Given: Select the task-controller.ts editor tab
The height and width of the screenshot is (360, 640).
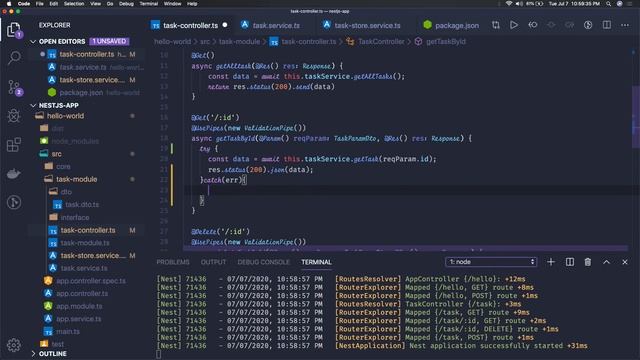Looking at the screenshot, I should coord(190,25).
